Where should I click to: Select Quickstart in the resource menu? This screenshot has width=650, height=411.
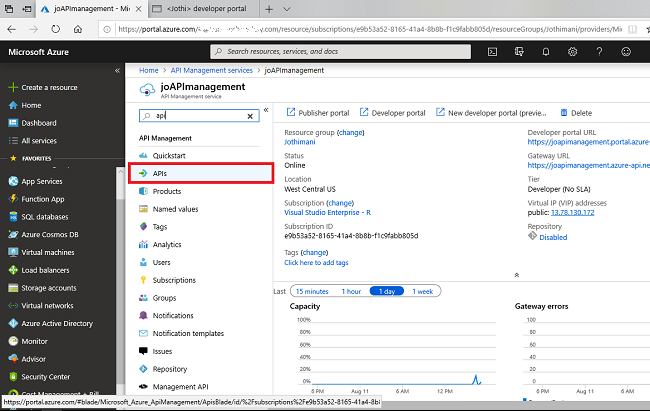162,156
